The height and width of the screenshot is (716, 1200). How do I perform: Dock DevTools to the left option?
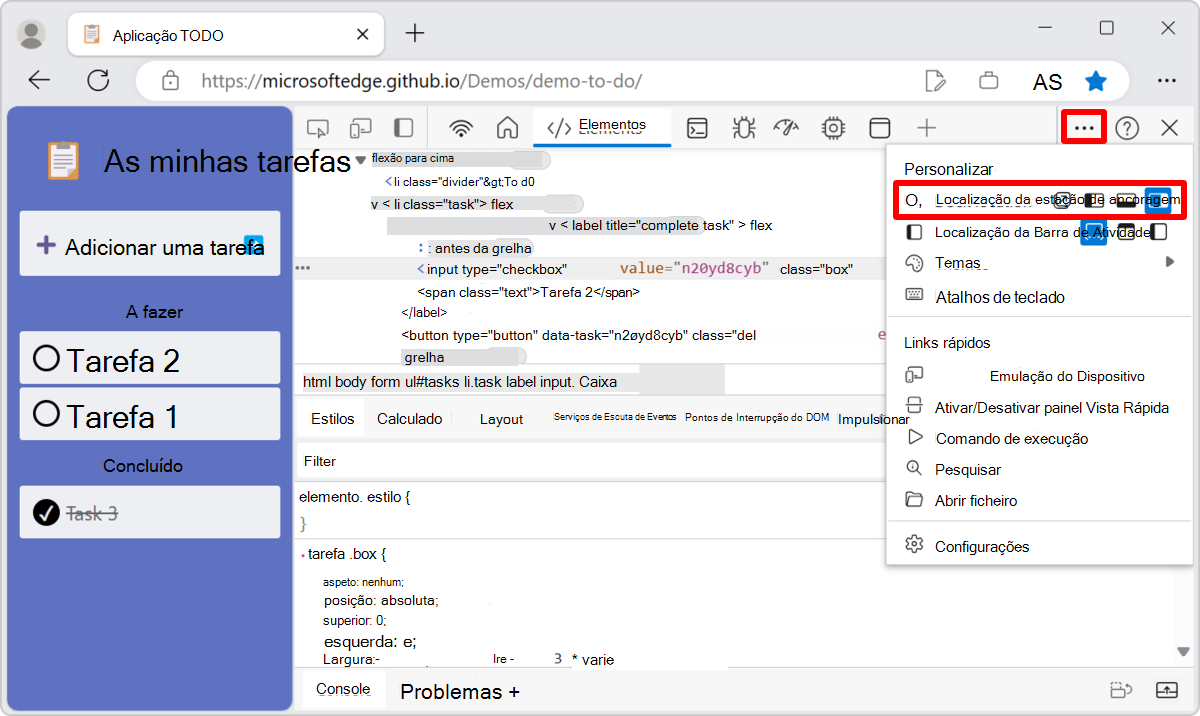pos(1094,200)
